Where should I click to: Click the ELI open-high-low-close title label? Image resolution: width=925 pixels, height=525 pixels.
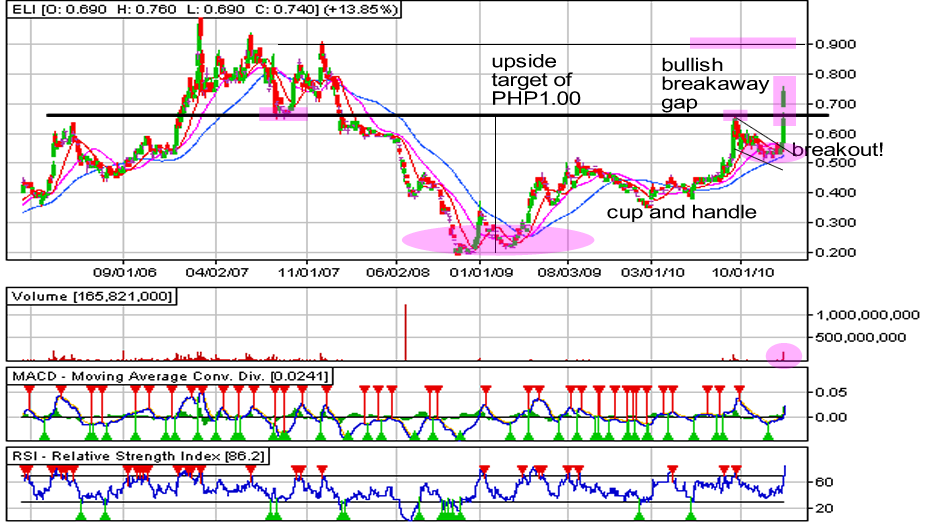tap(203, 9)
